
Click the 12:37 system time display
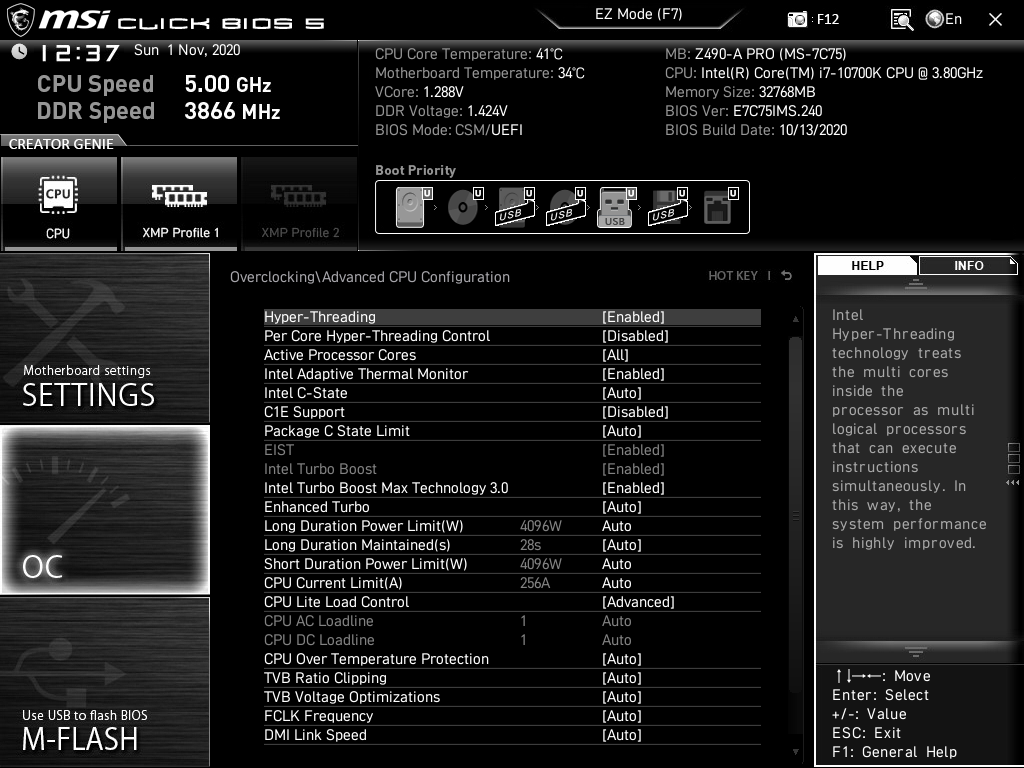[x=80, y=52]
